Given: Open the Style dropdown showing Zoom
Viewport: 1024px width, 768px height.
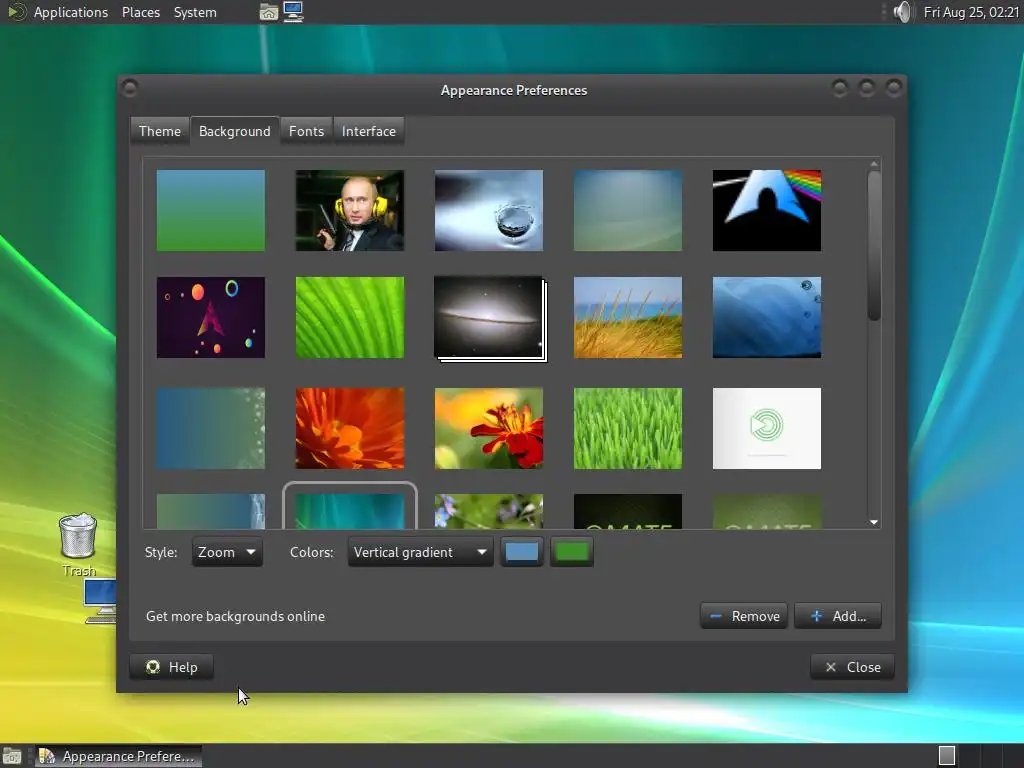Looking at the screenshot, I should (227, 552).
